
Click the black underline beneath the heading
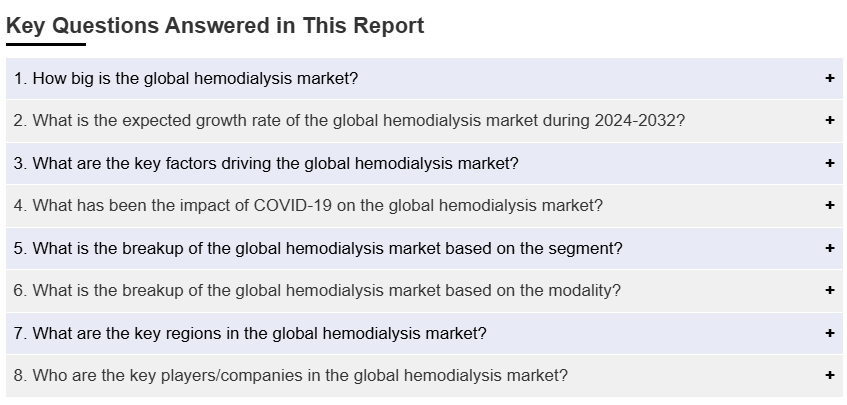tap(46, 44)
